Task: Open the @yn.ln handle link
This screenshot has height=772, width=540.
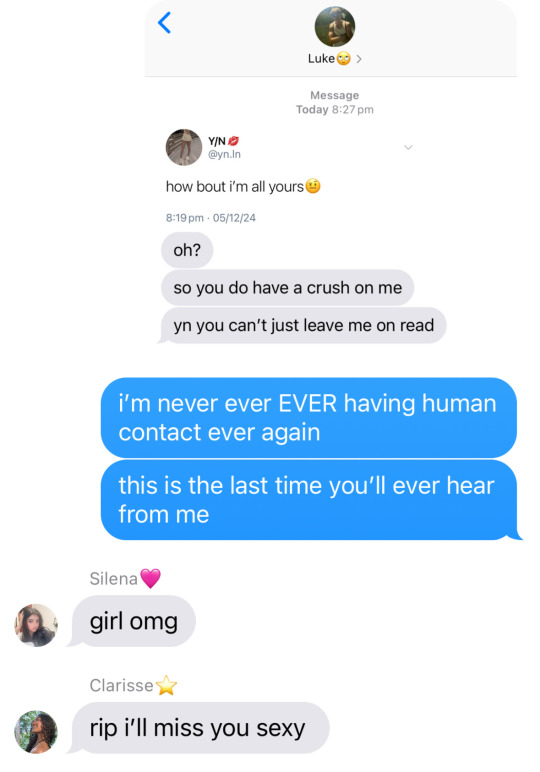Action: [x=224, y=155]
